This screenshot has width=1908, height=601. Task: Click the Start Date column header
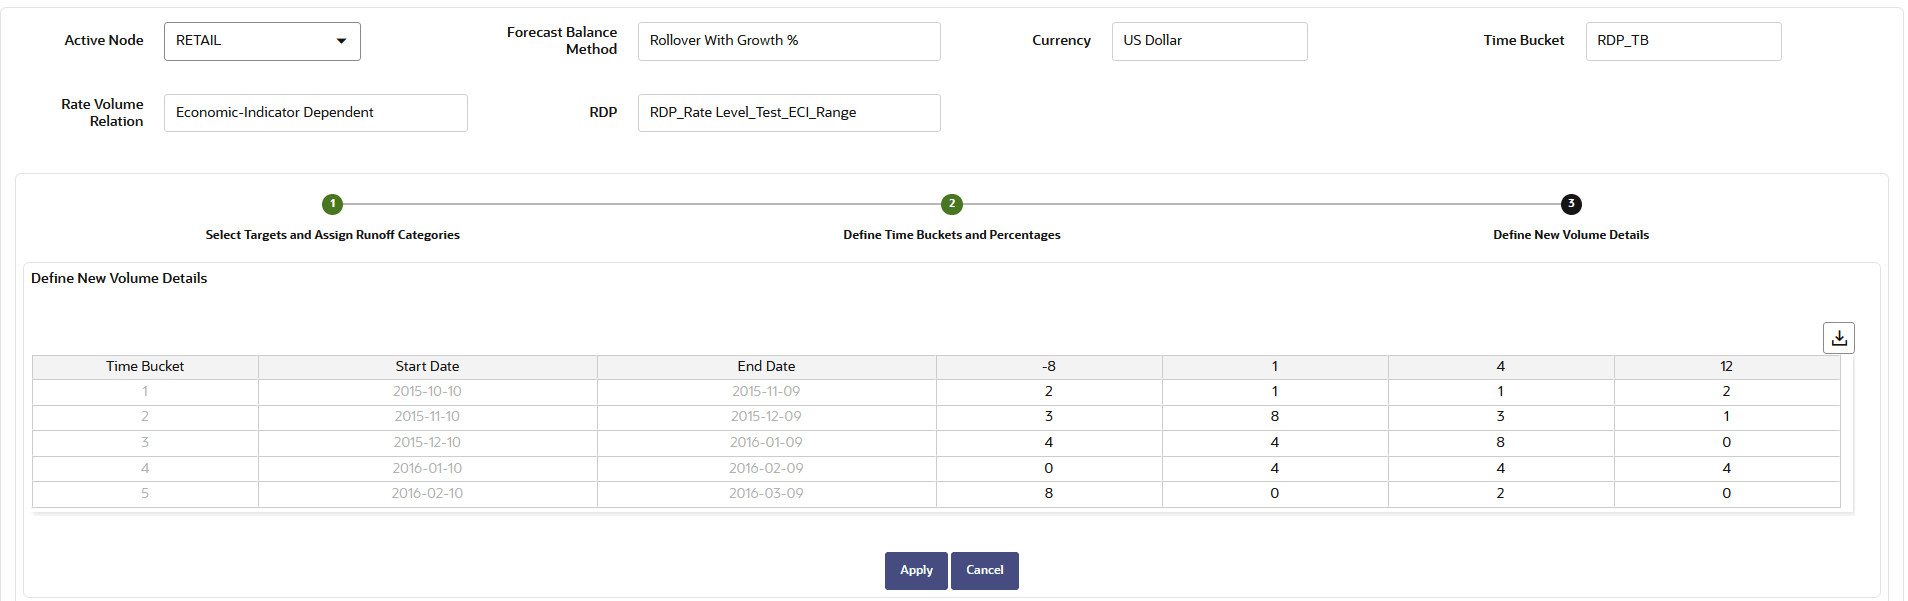tap(427, 367)
